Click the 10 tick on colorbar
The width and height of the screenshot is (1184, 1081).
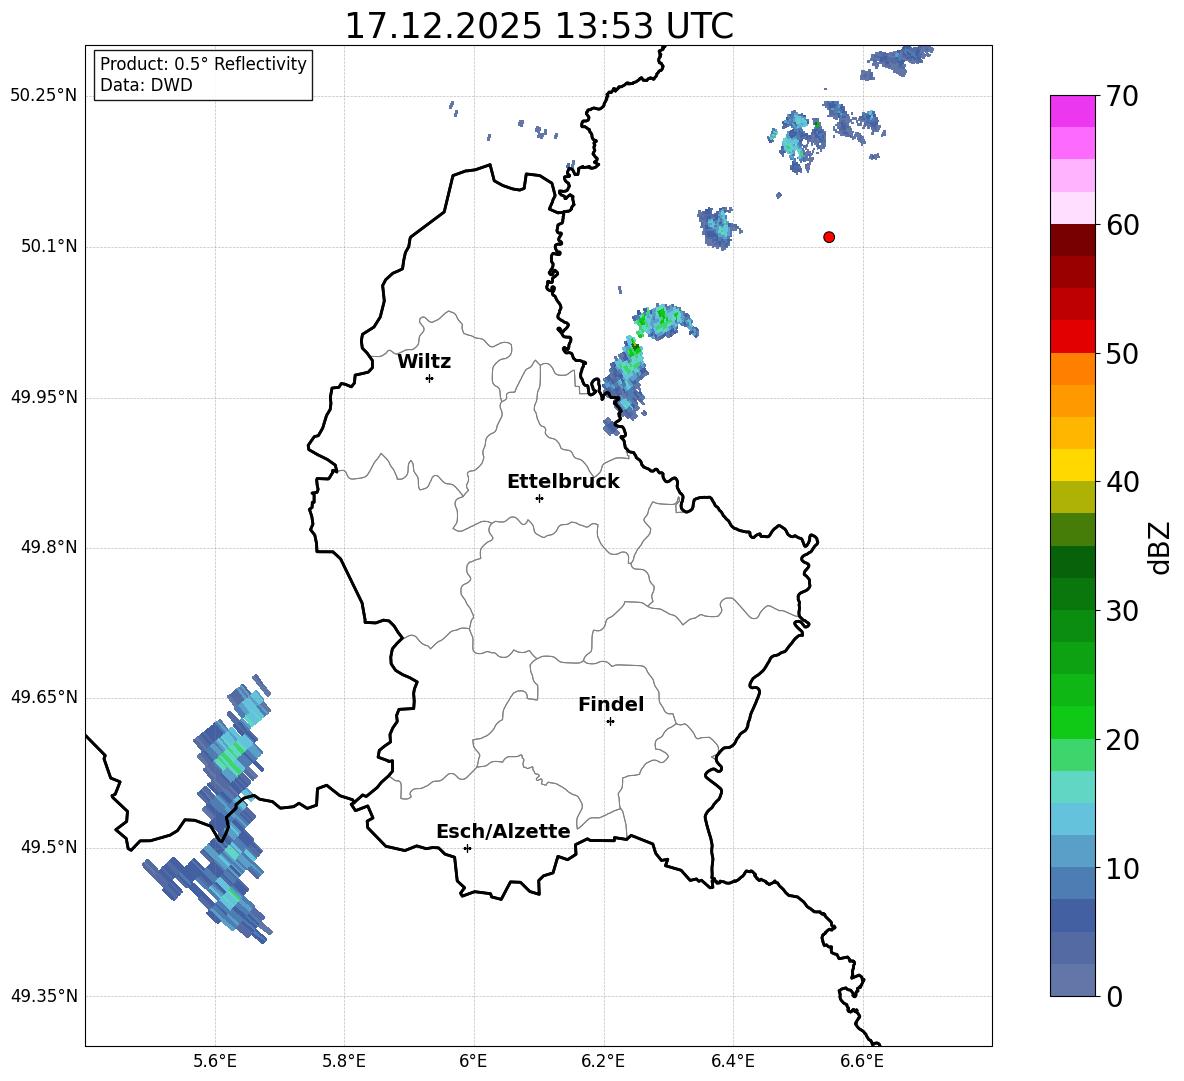click(1122, 869)
